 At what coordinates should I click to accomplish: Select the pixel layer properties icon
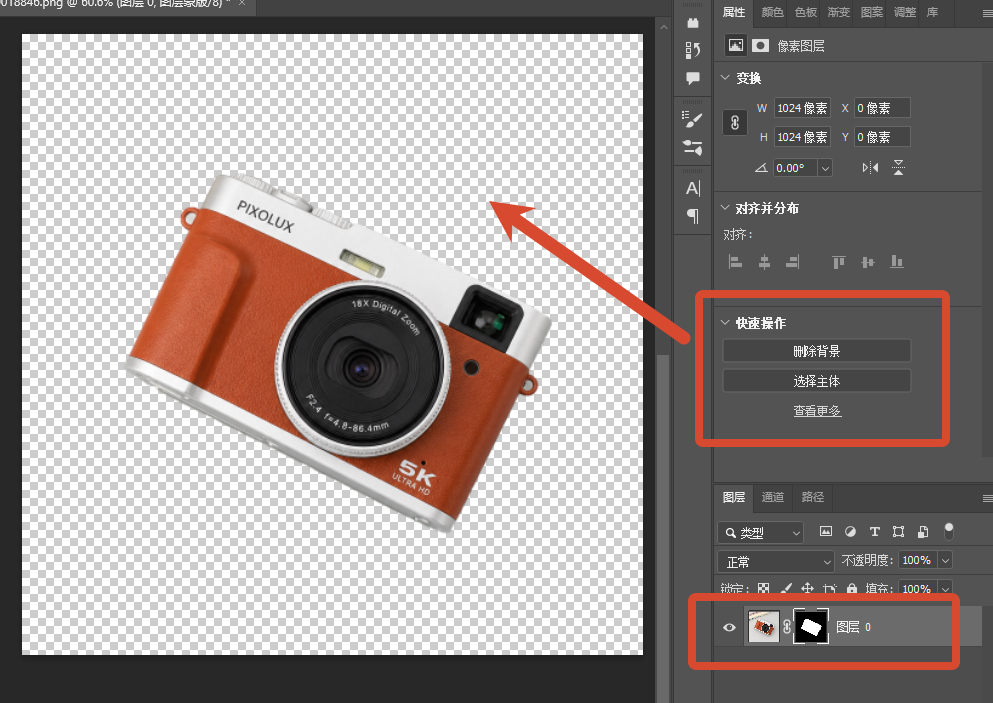(735, 46)
